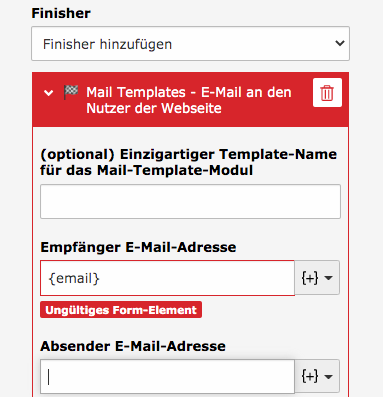Screen dimensions: 383x397
Task: Click the "(optional) Einzigartiger Template-Name" label
Action: coord(188,162)
